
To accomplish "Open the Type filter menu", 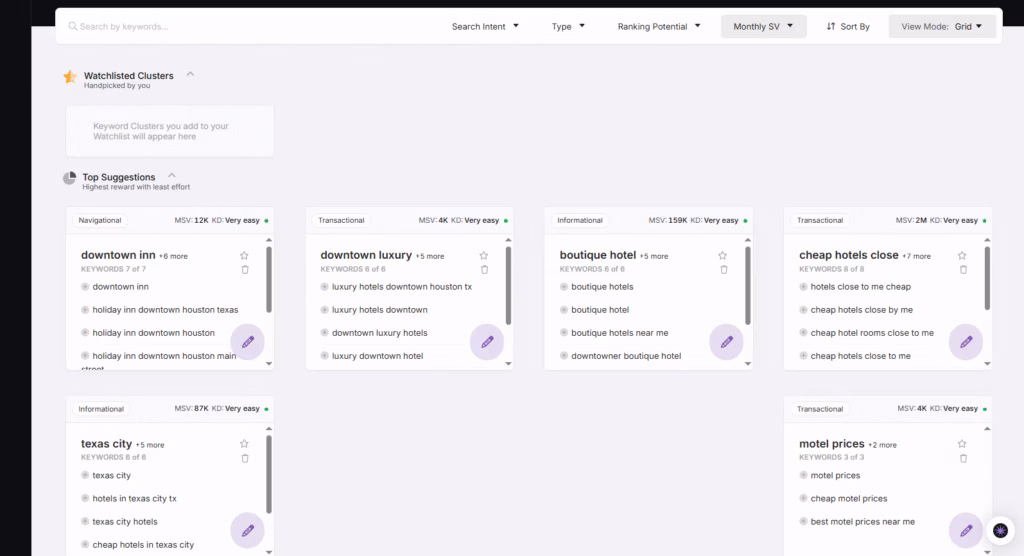I will 568,27.
